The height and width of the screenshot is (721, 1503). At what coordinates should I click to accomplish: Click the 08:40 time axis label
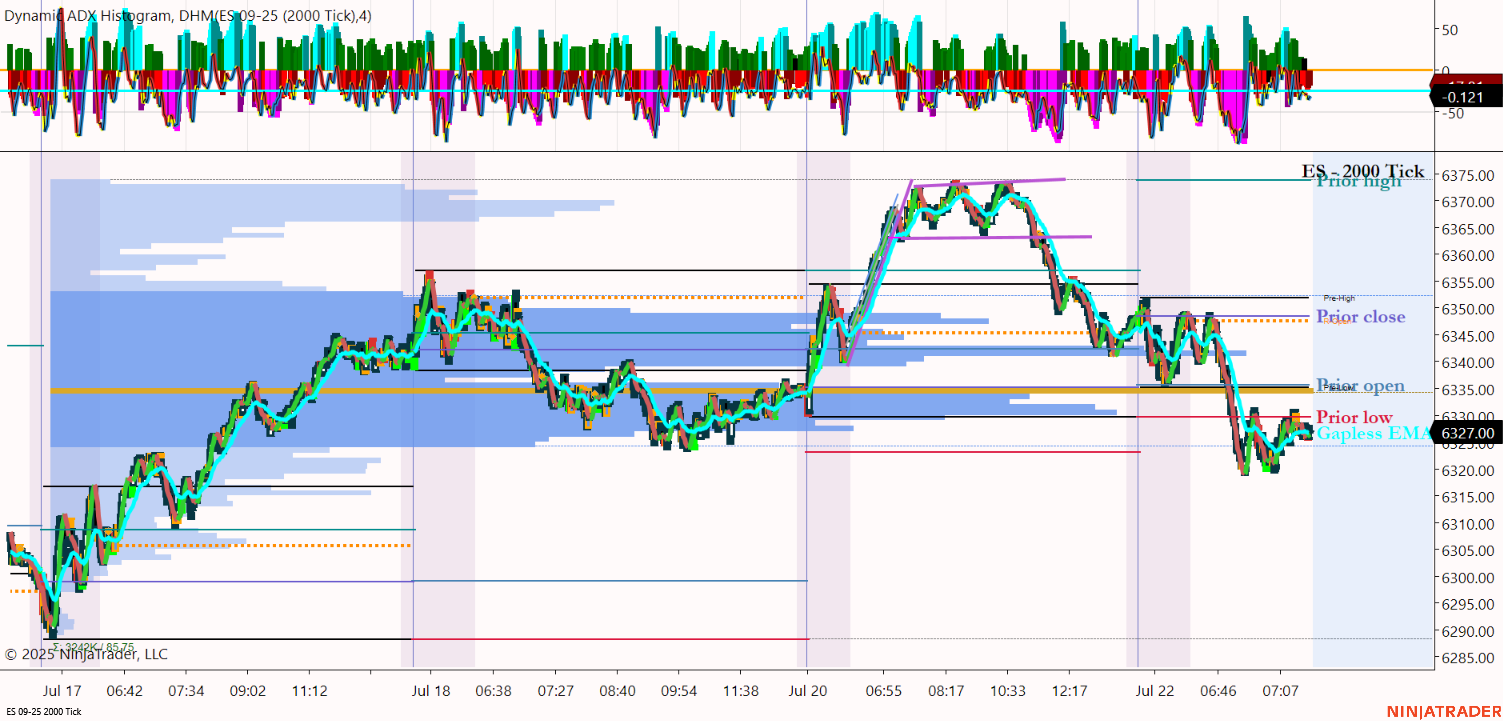(x=618, y=691)
